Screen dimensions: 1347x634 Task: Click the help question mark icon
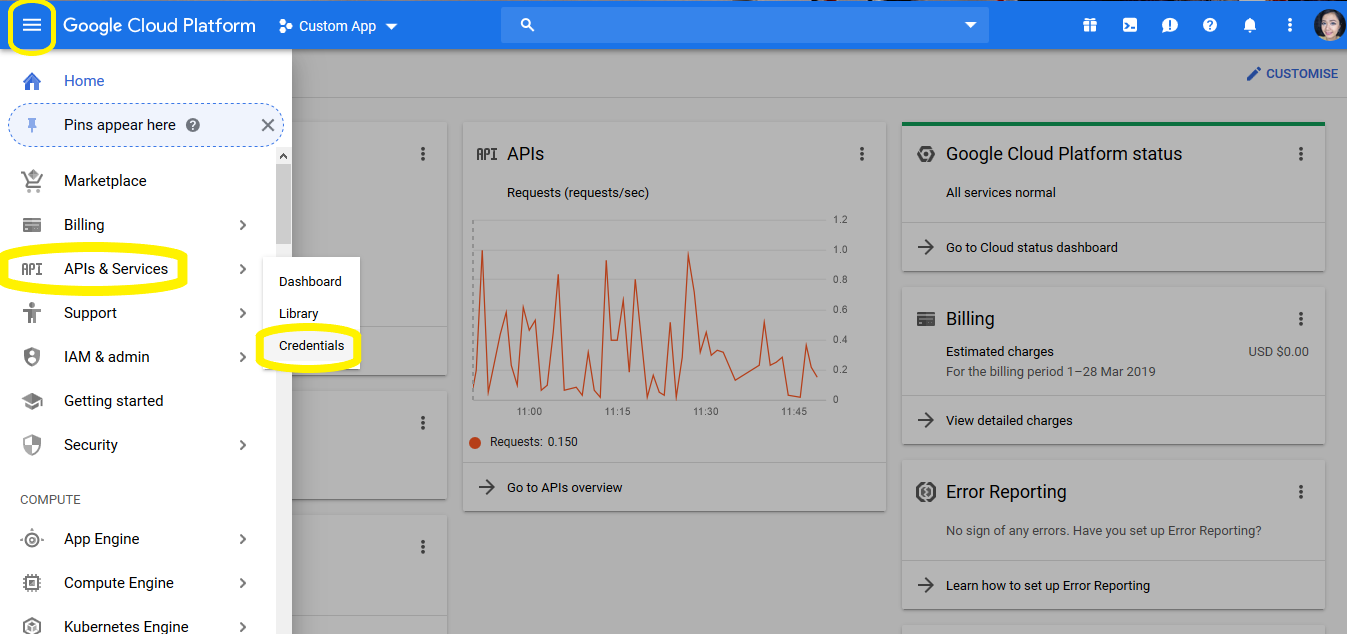pyautogui.click(x=1209, y=25)
